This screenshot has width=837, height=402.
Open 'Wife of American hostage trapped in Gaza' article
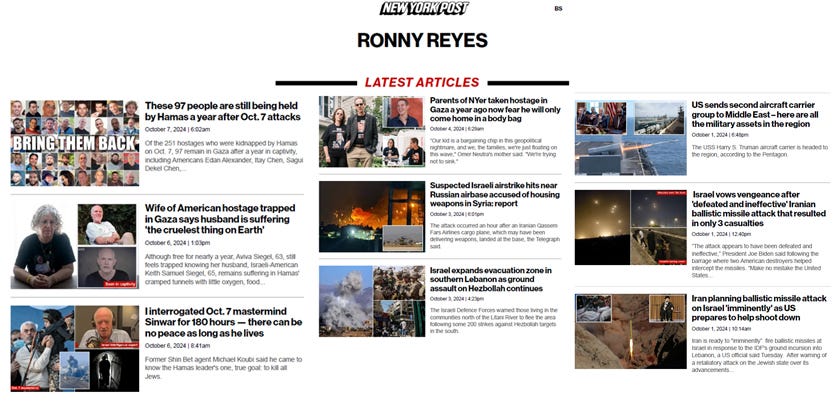click(x=220, y=219)
